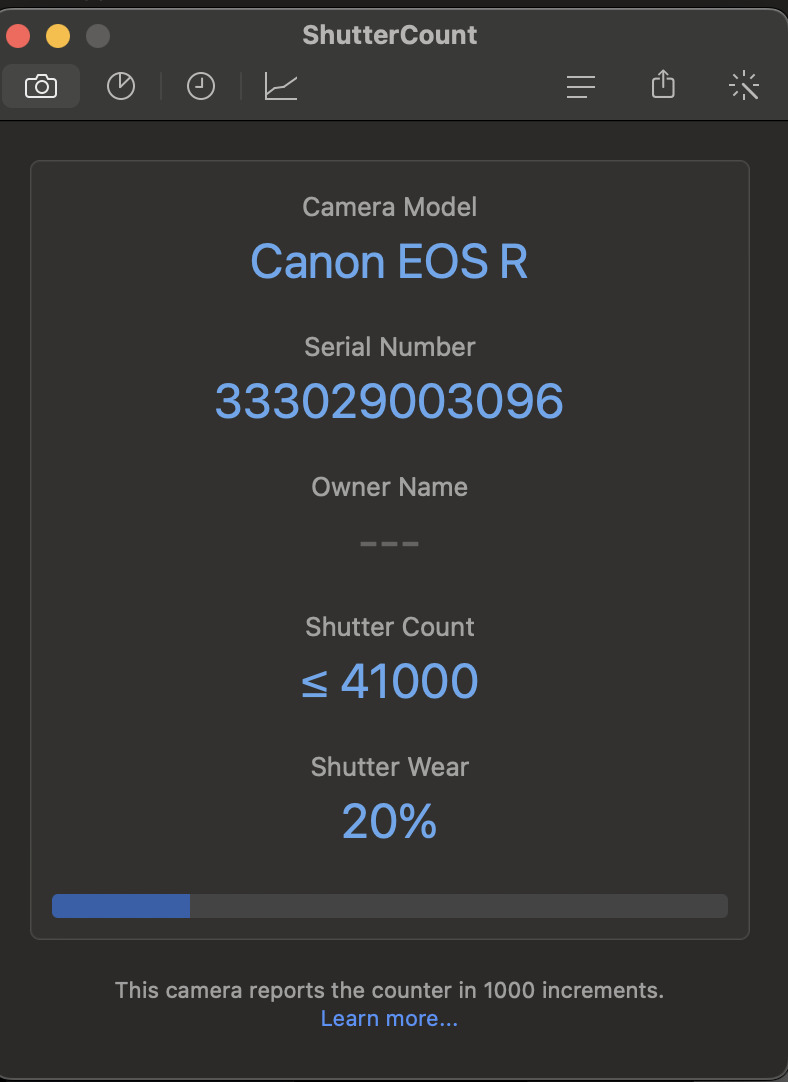Click the Learn more... link

pyautogui.click(x=389, y=1019)
